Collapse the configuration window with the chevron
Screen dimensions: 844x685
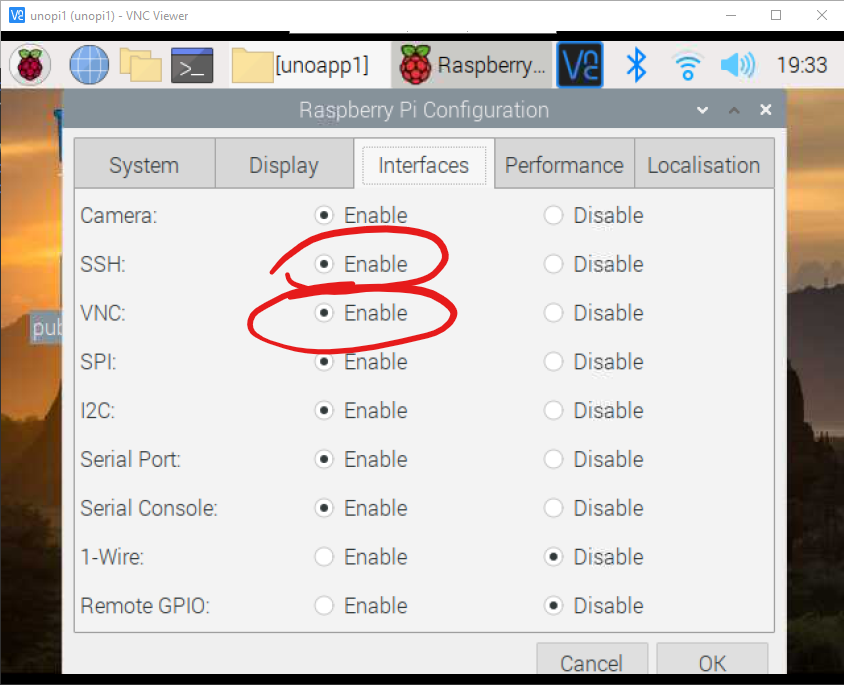pyautogui.click(x=734, y=110)
